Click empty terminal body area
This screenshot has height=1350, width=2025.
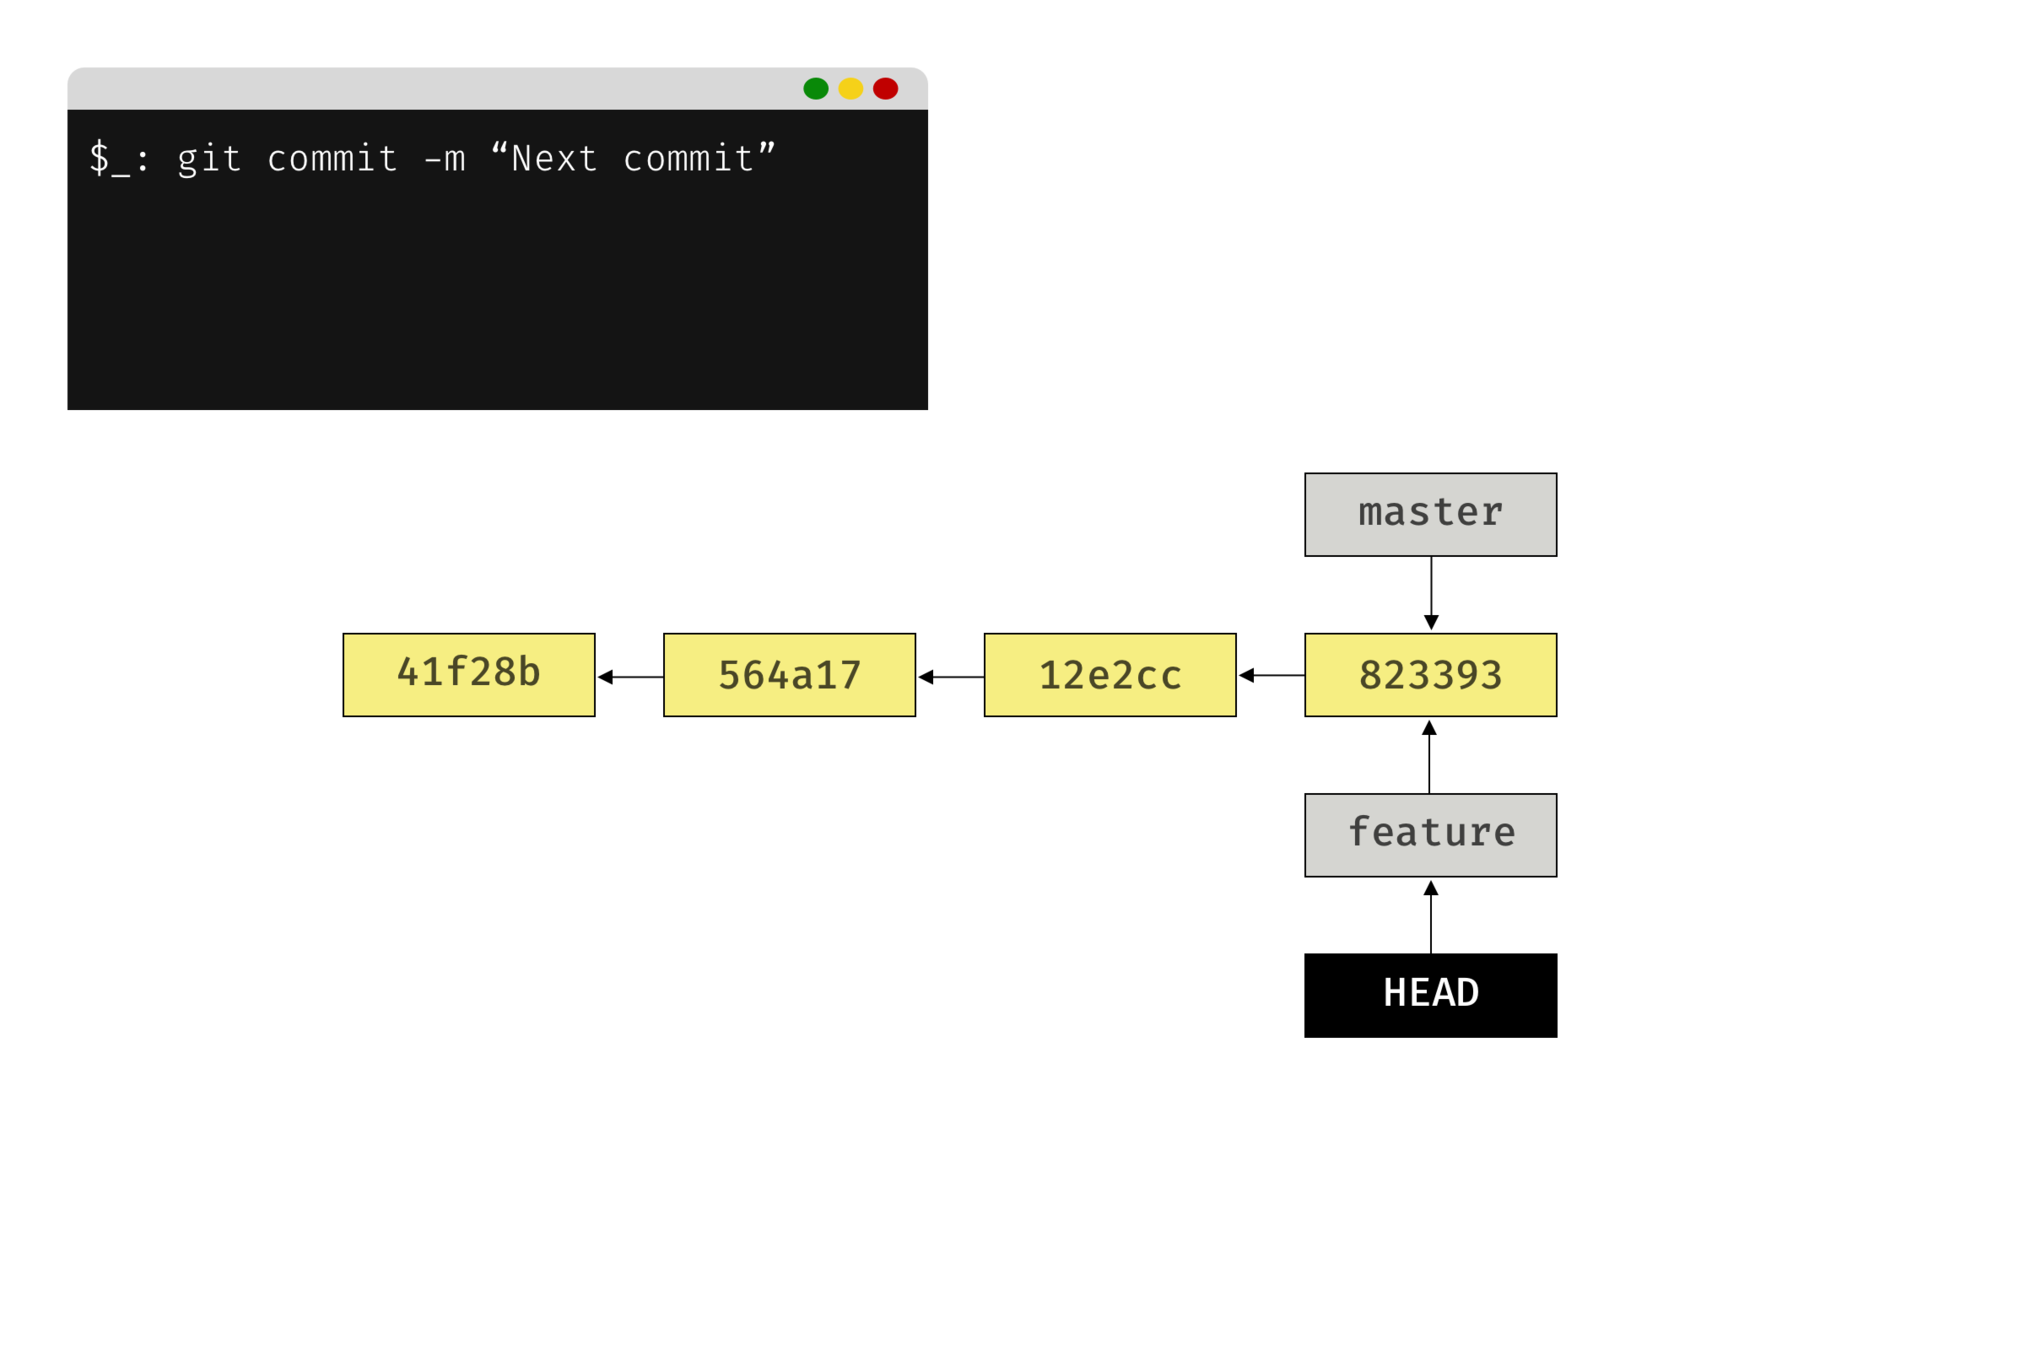(497, 300)
